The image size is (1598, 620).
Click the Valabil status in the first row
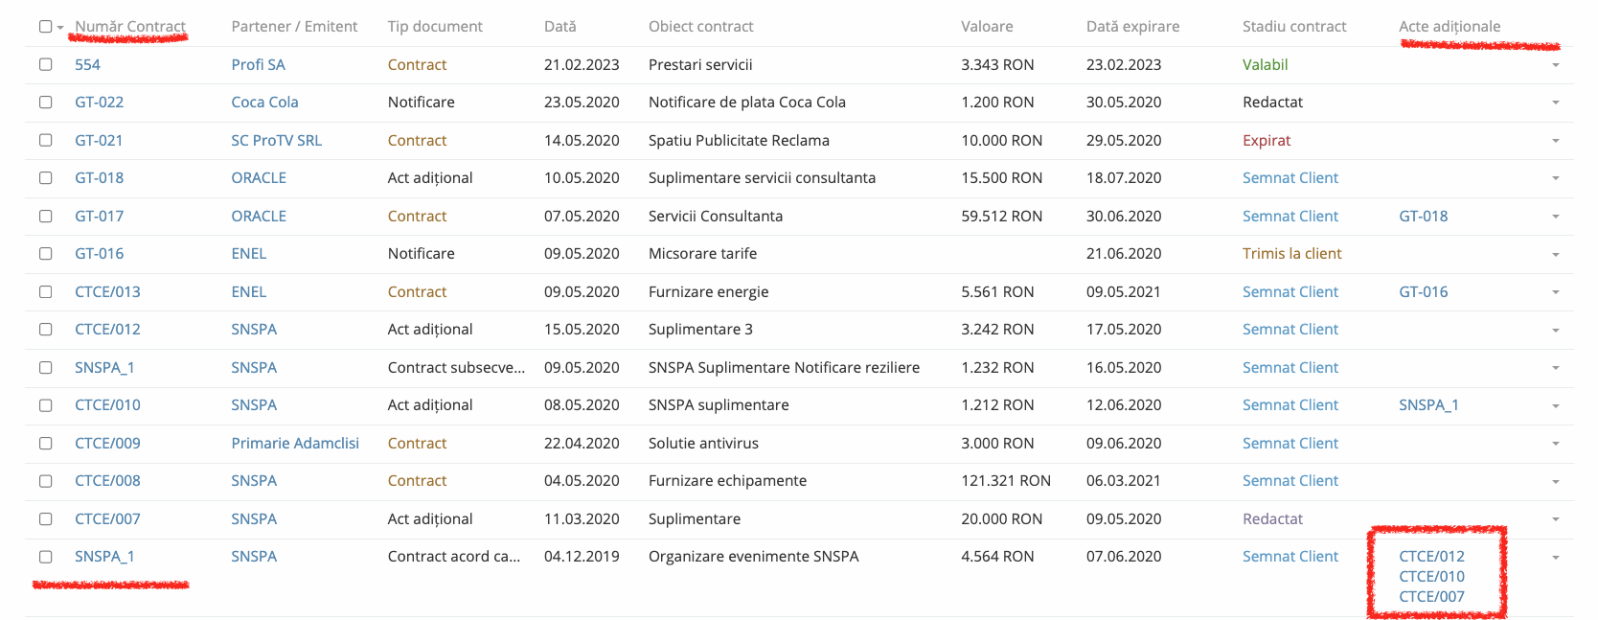pos(1264,64)
